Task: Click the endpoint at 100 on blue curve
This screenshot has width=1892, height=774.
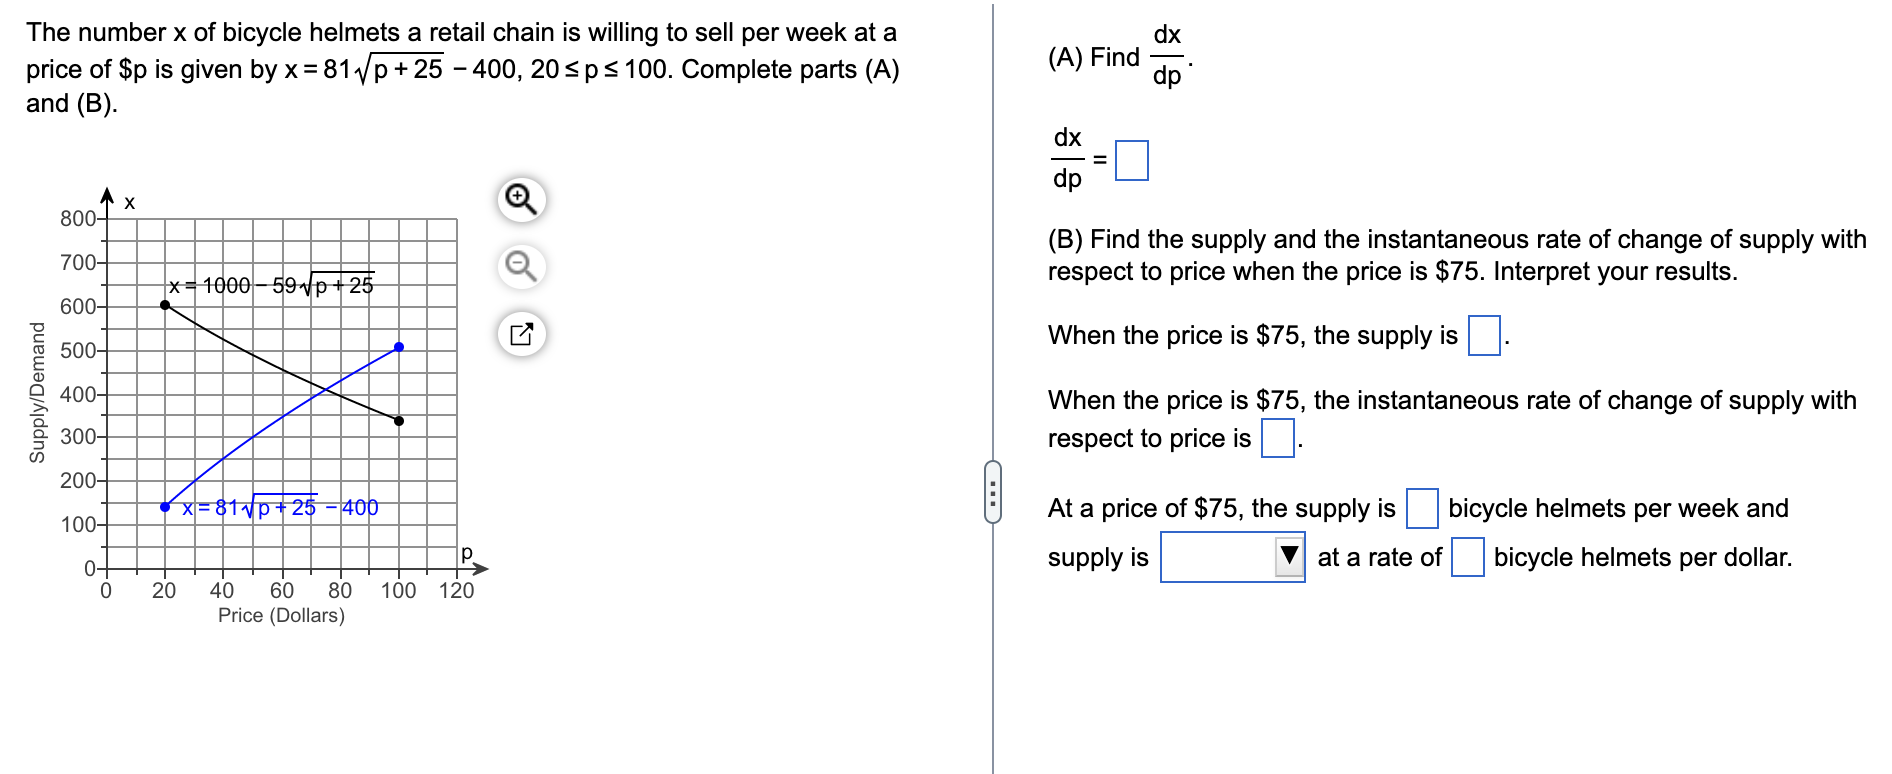Action: pyautogui.click(x=399, y=346)
